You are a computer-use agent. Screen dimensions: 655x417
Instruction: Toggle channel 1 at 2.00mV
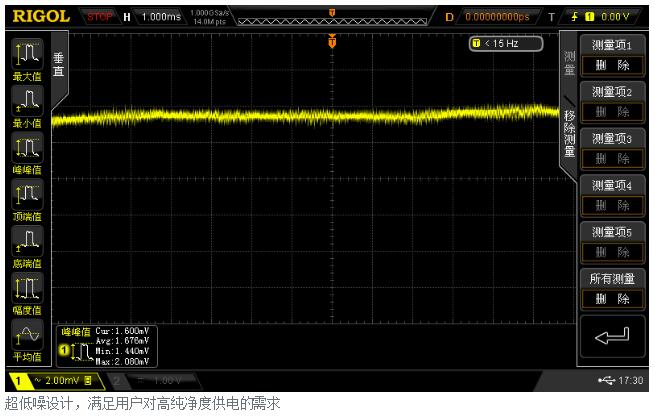(54, 381)
